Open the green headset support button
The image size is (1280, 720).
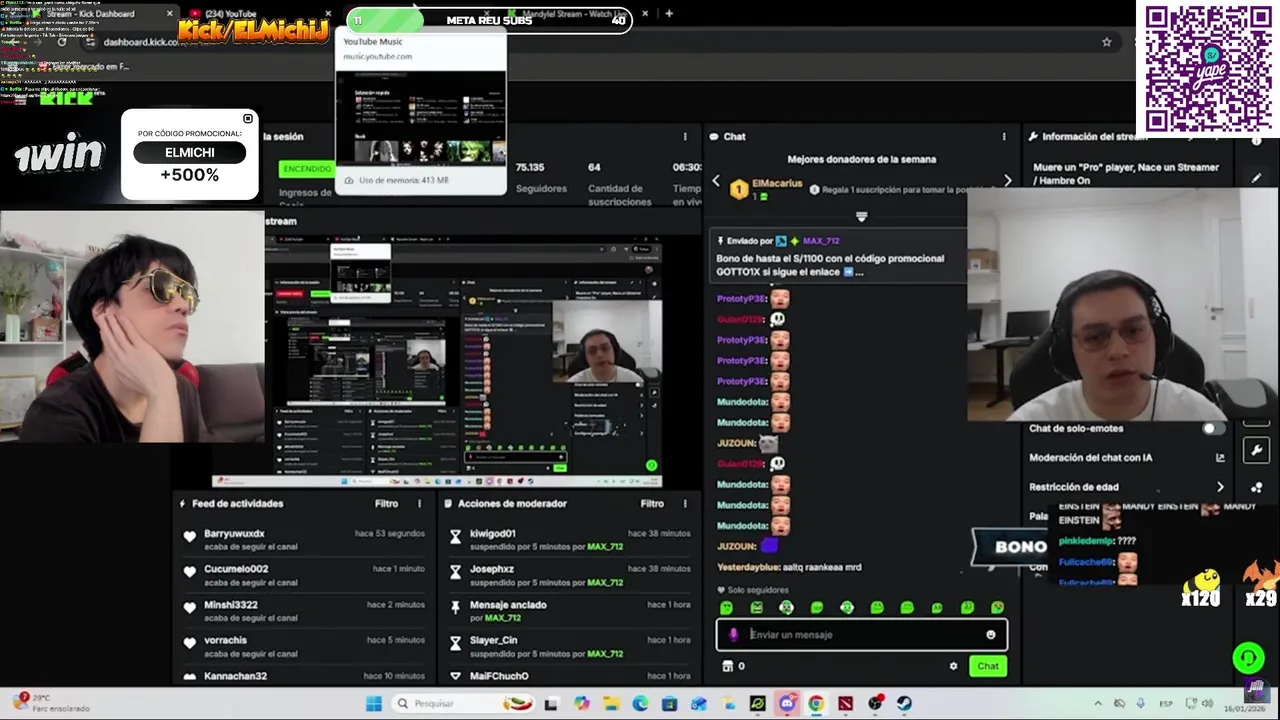click(1248, 658)
